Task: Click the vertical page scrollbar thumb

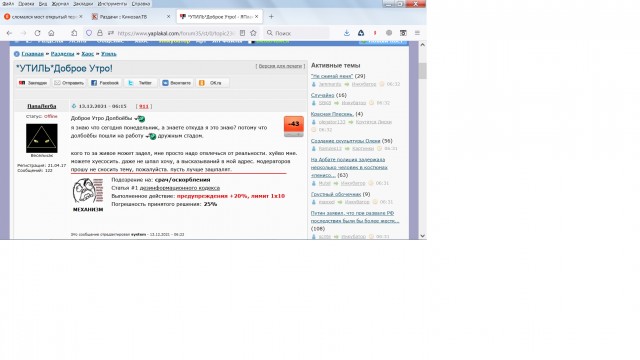Action: pyautogui.click(x=422, y=71)
